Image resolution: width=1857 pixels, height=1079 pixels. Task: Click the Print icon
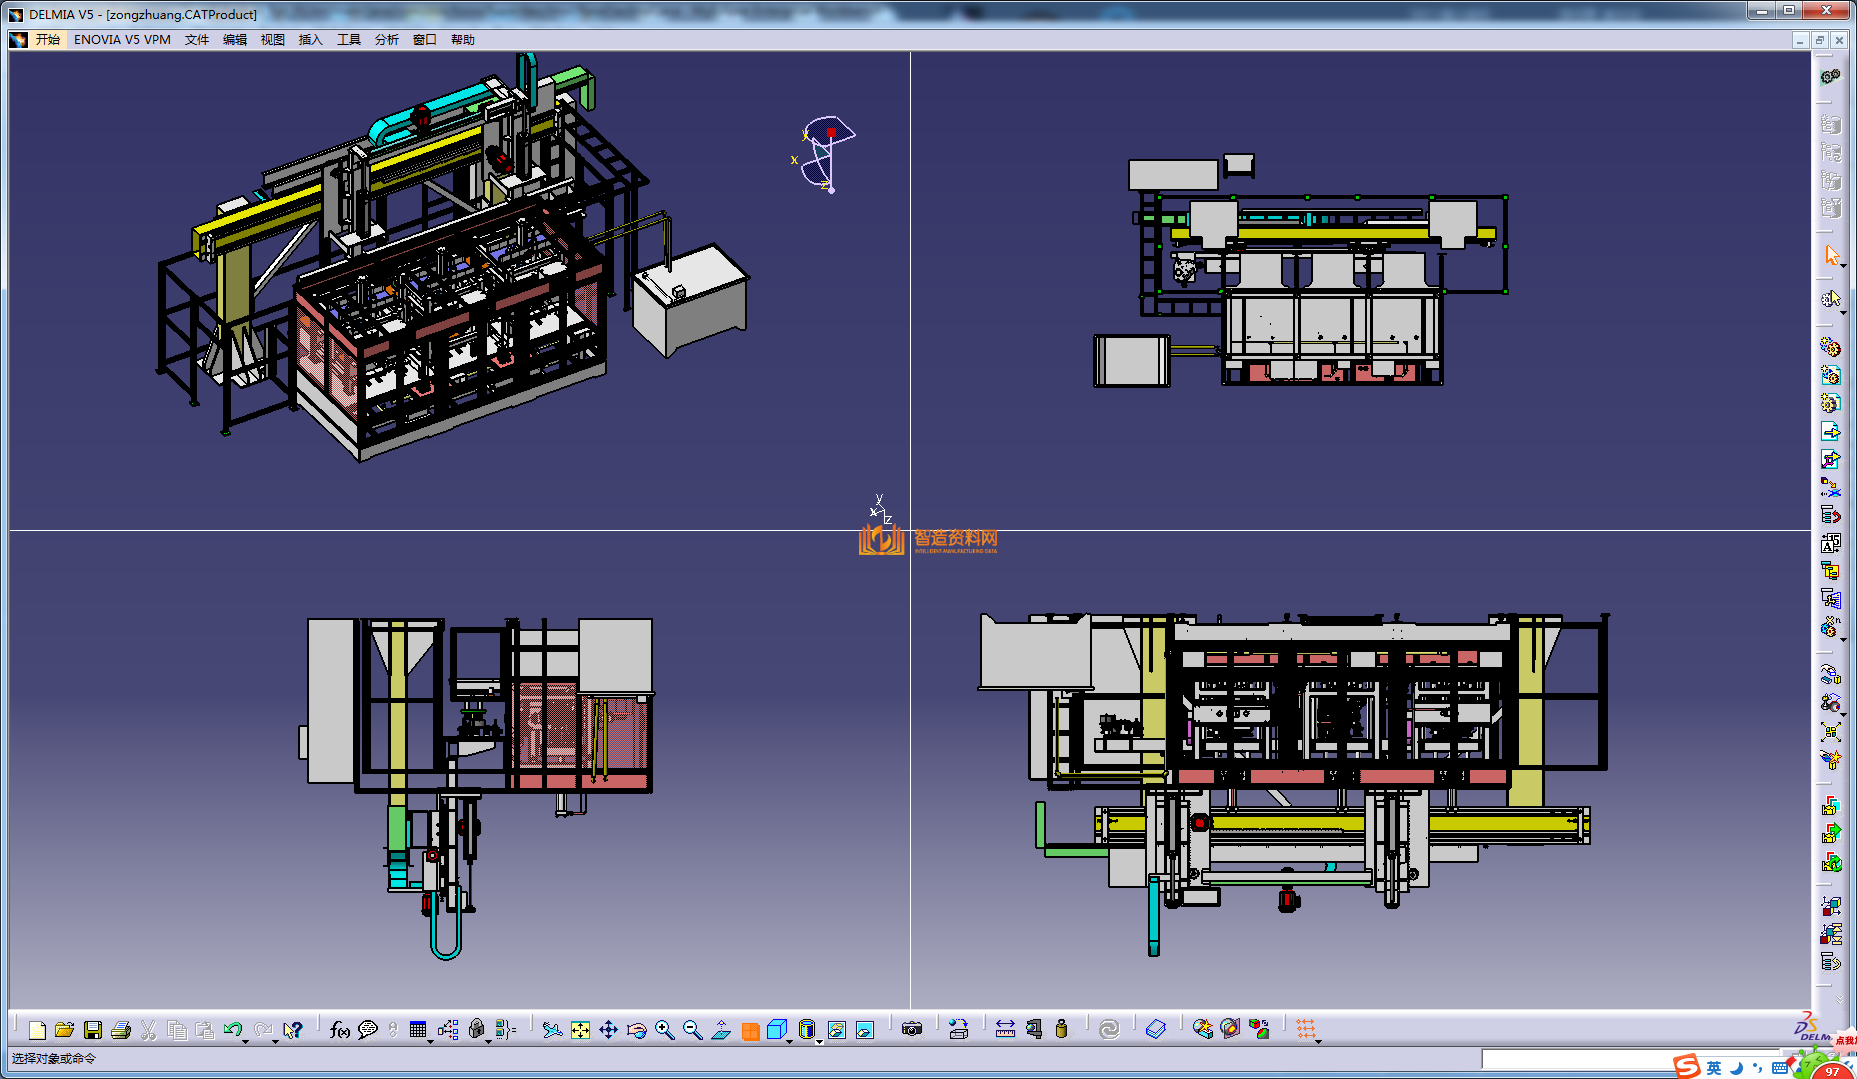tap(121, 1030)
